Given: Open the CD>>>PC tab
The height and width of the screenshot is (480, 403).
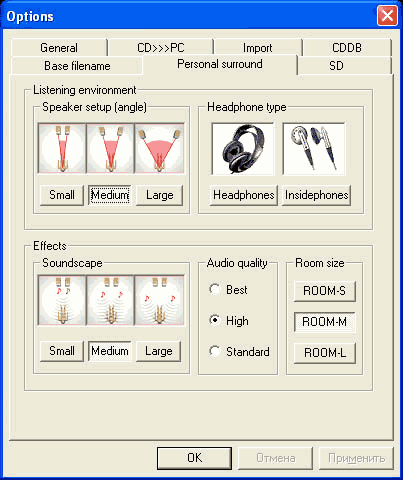Looking at the screenshot, I should (x=161, y=48).
